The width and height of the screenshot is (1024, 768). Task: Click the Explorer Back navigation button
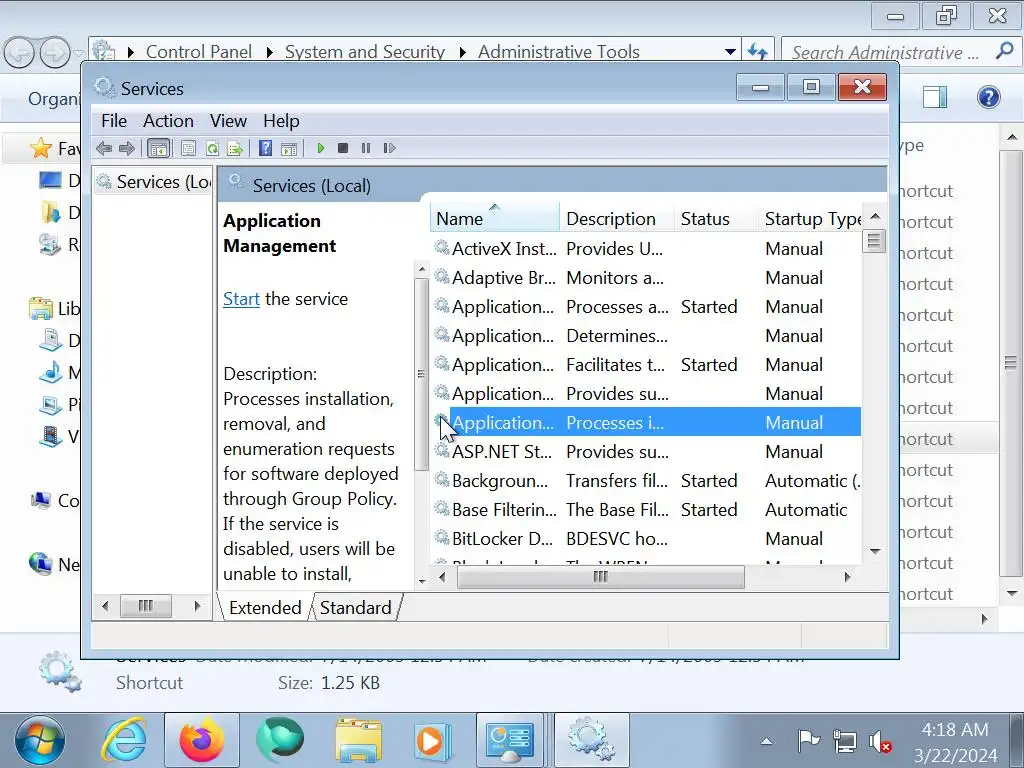[x=19, y=53]
